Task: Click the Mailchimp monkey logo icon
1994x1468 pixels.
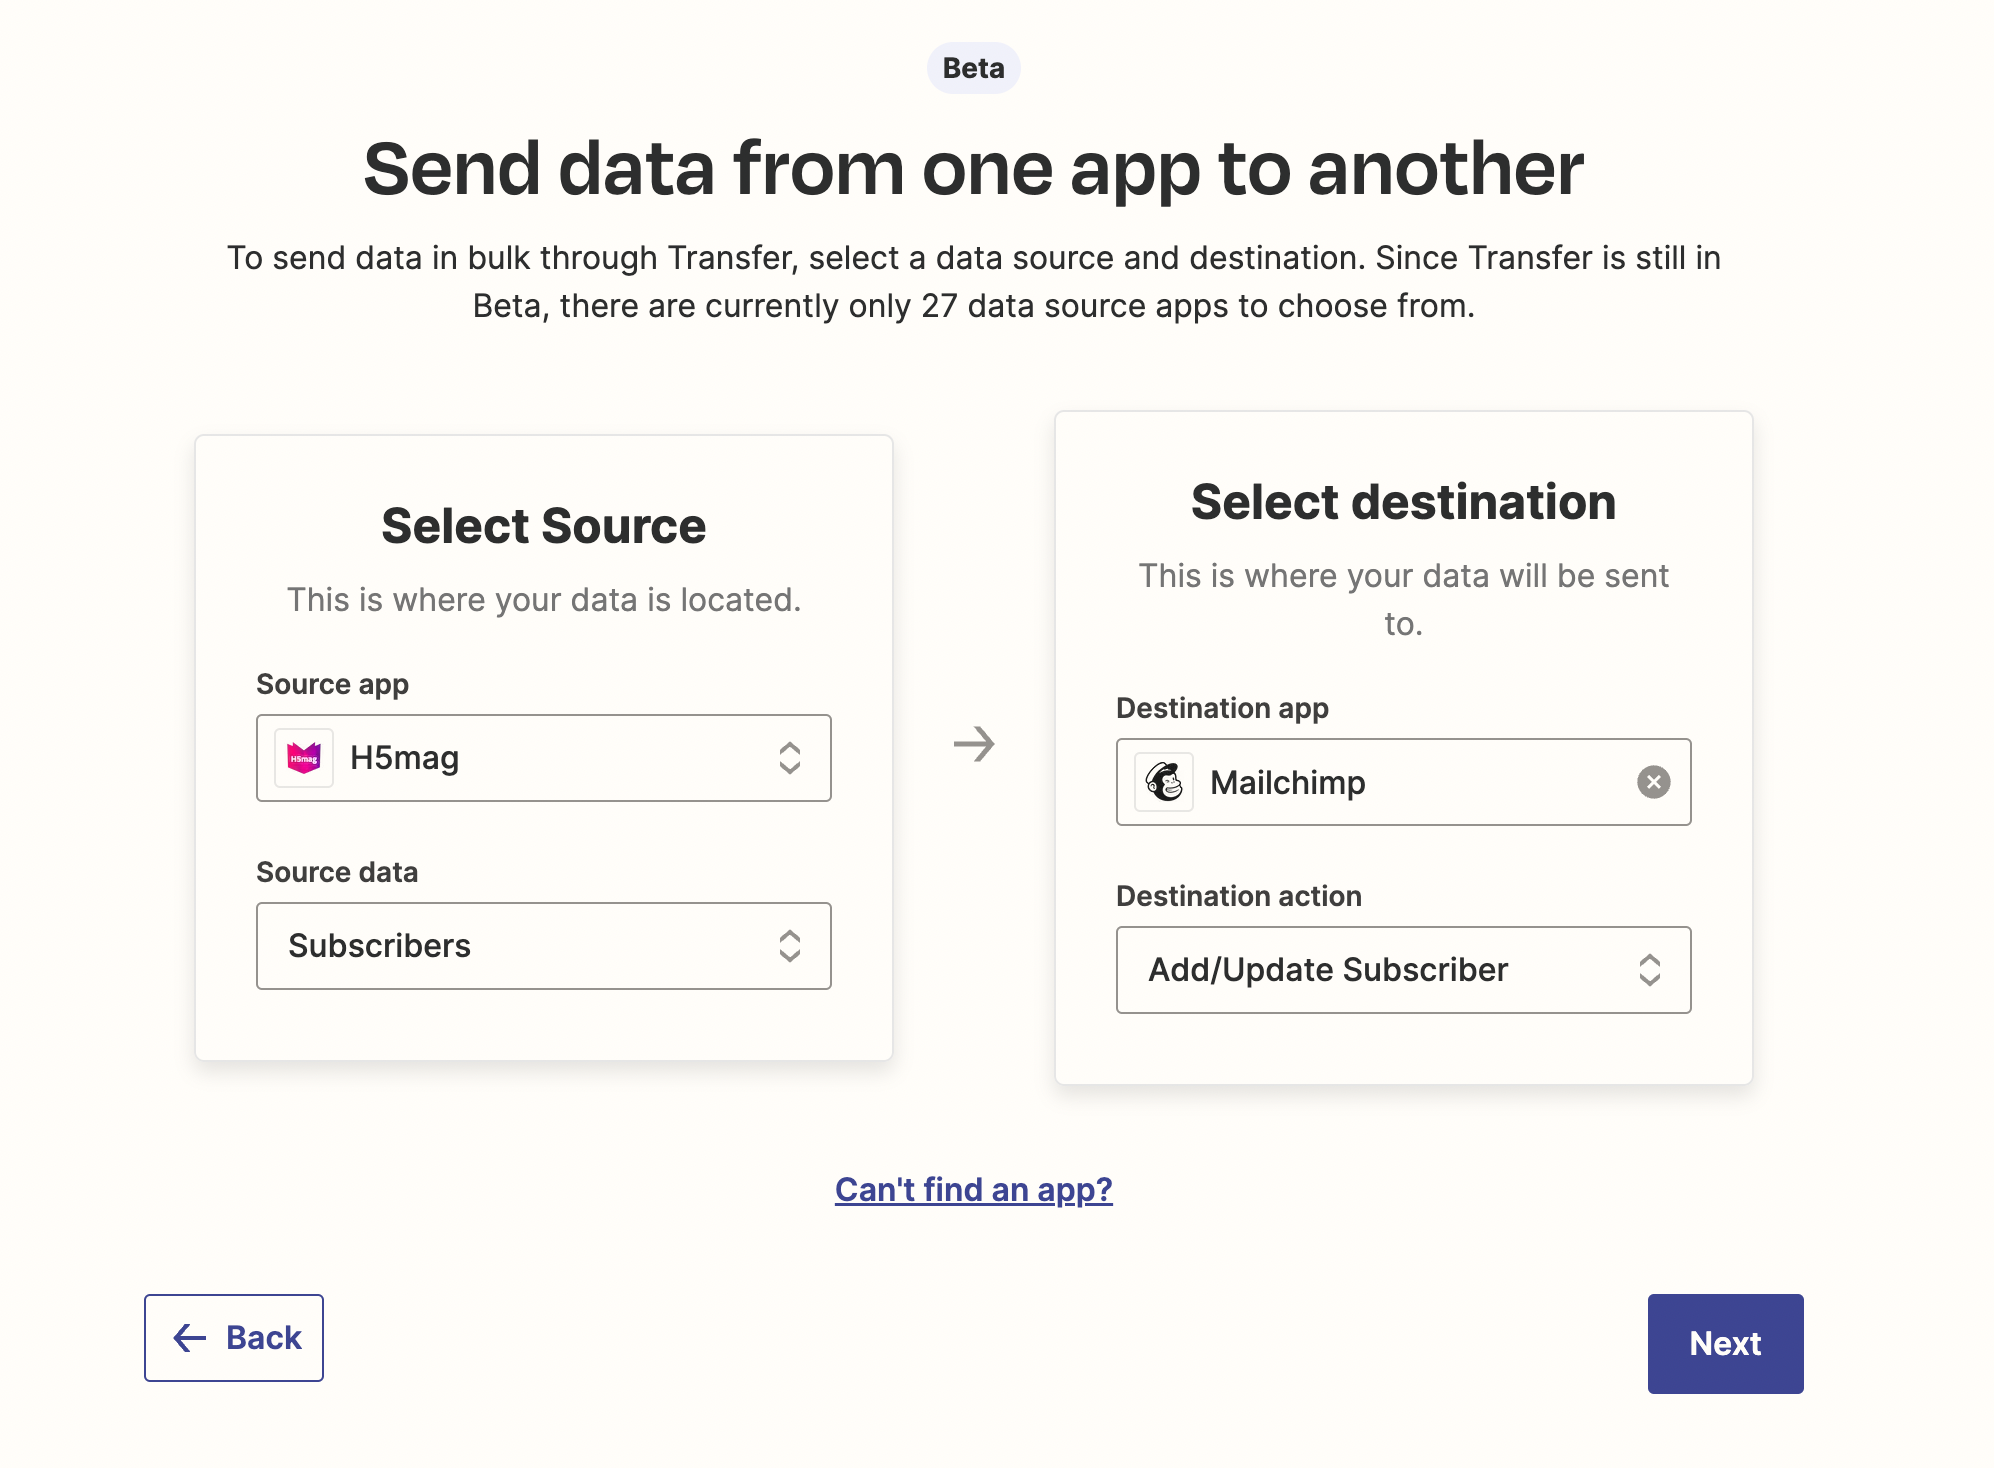Action: click(1164, 782)
